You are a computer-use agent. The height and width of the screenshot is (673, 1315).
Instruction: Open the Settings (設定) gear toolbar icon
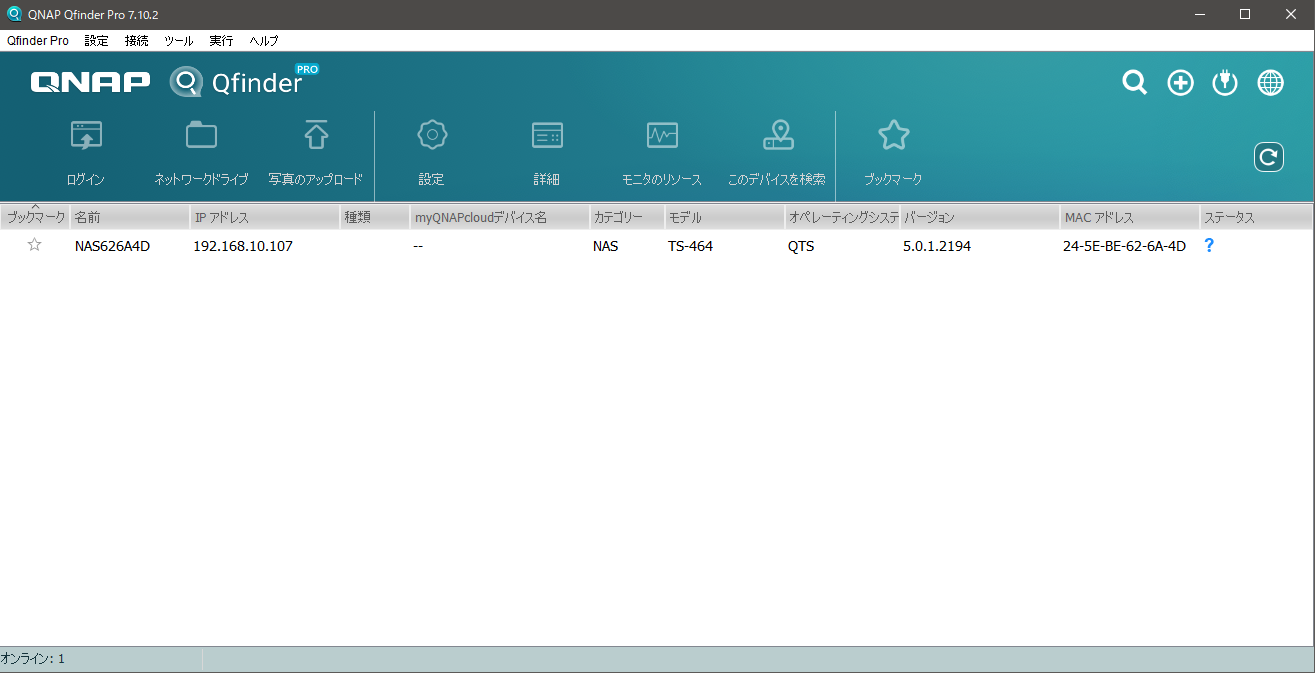point(431,135)
